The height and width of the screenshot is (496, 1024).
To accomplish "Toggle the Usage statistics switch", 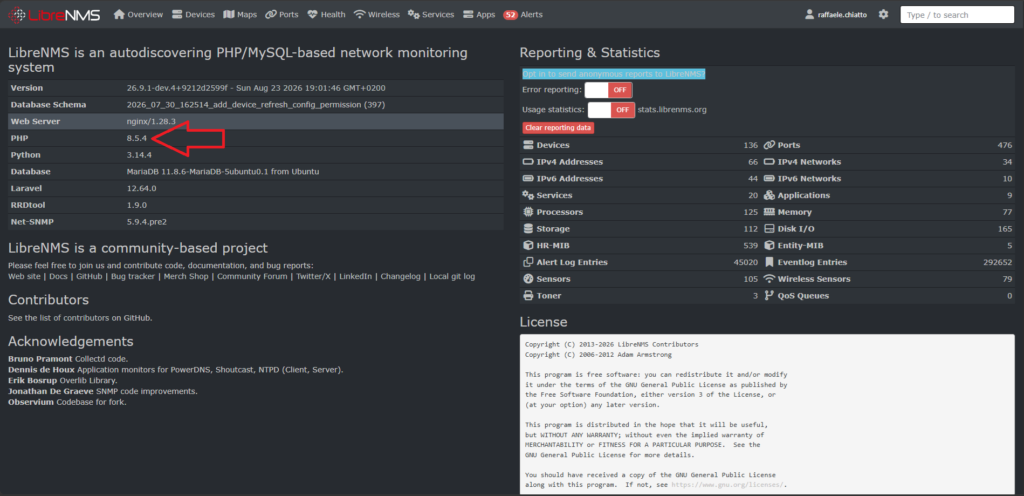I will (611, 110).
